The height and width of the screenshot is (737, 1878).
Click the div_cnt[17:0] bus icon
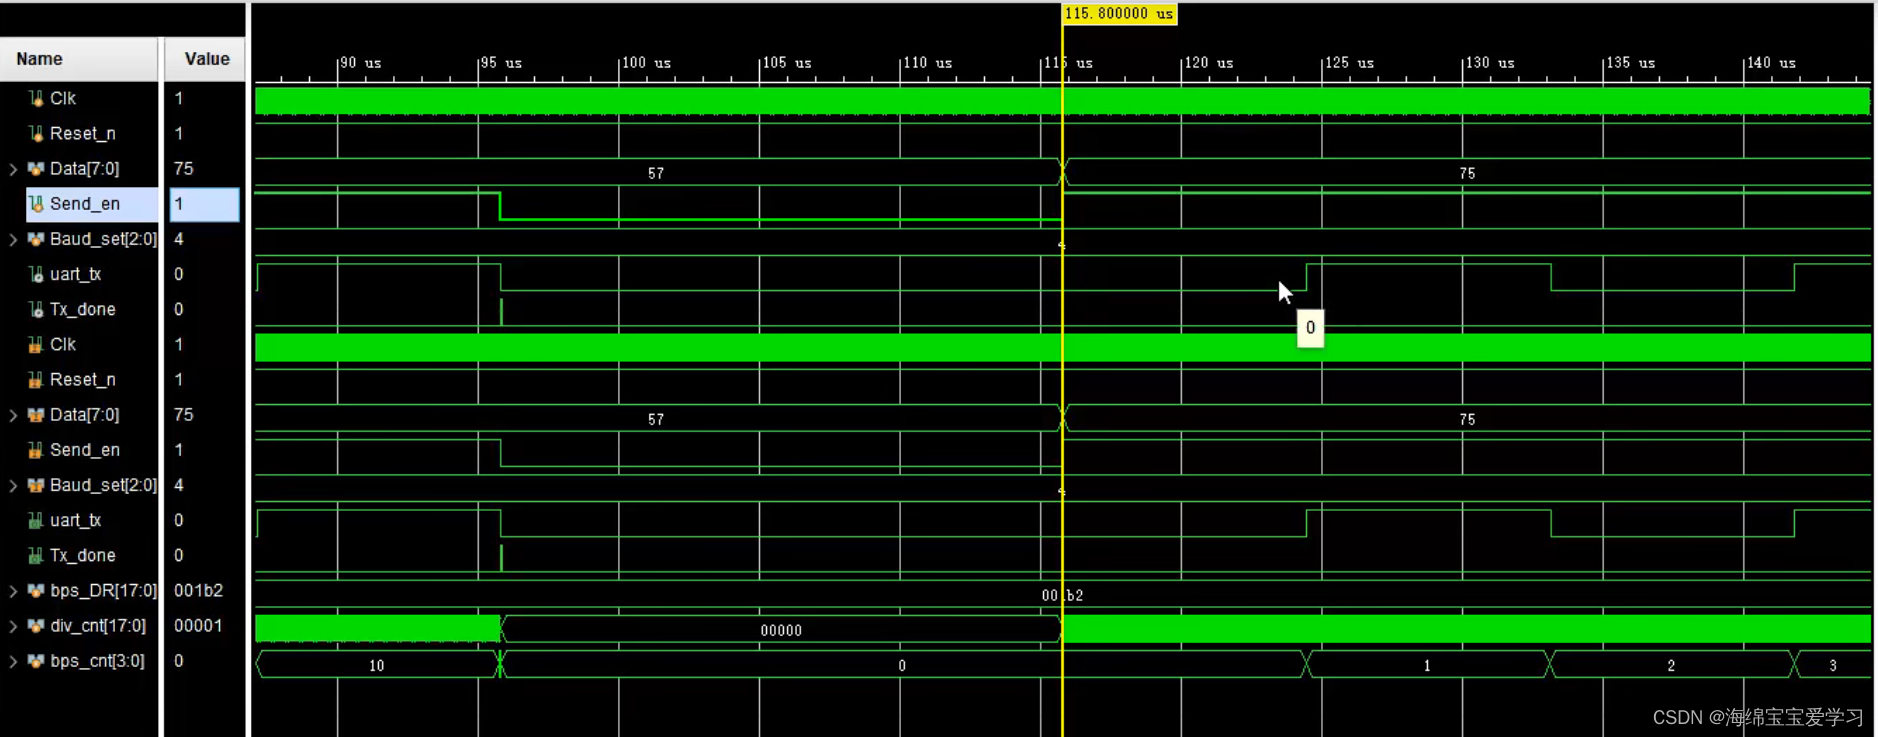[x=36, y=626]
